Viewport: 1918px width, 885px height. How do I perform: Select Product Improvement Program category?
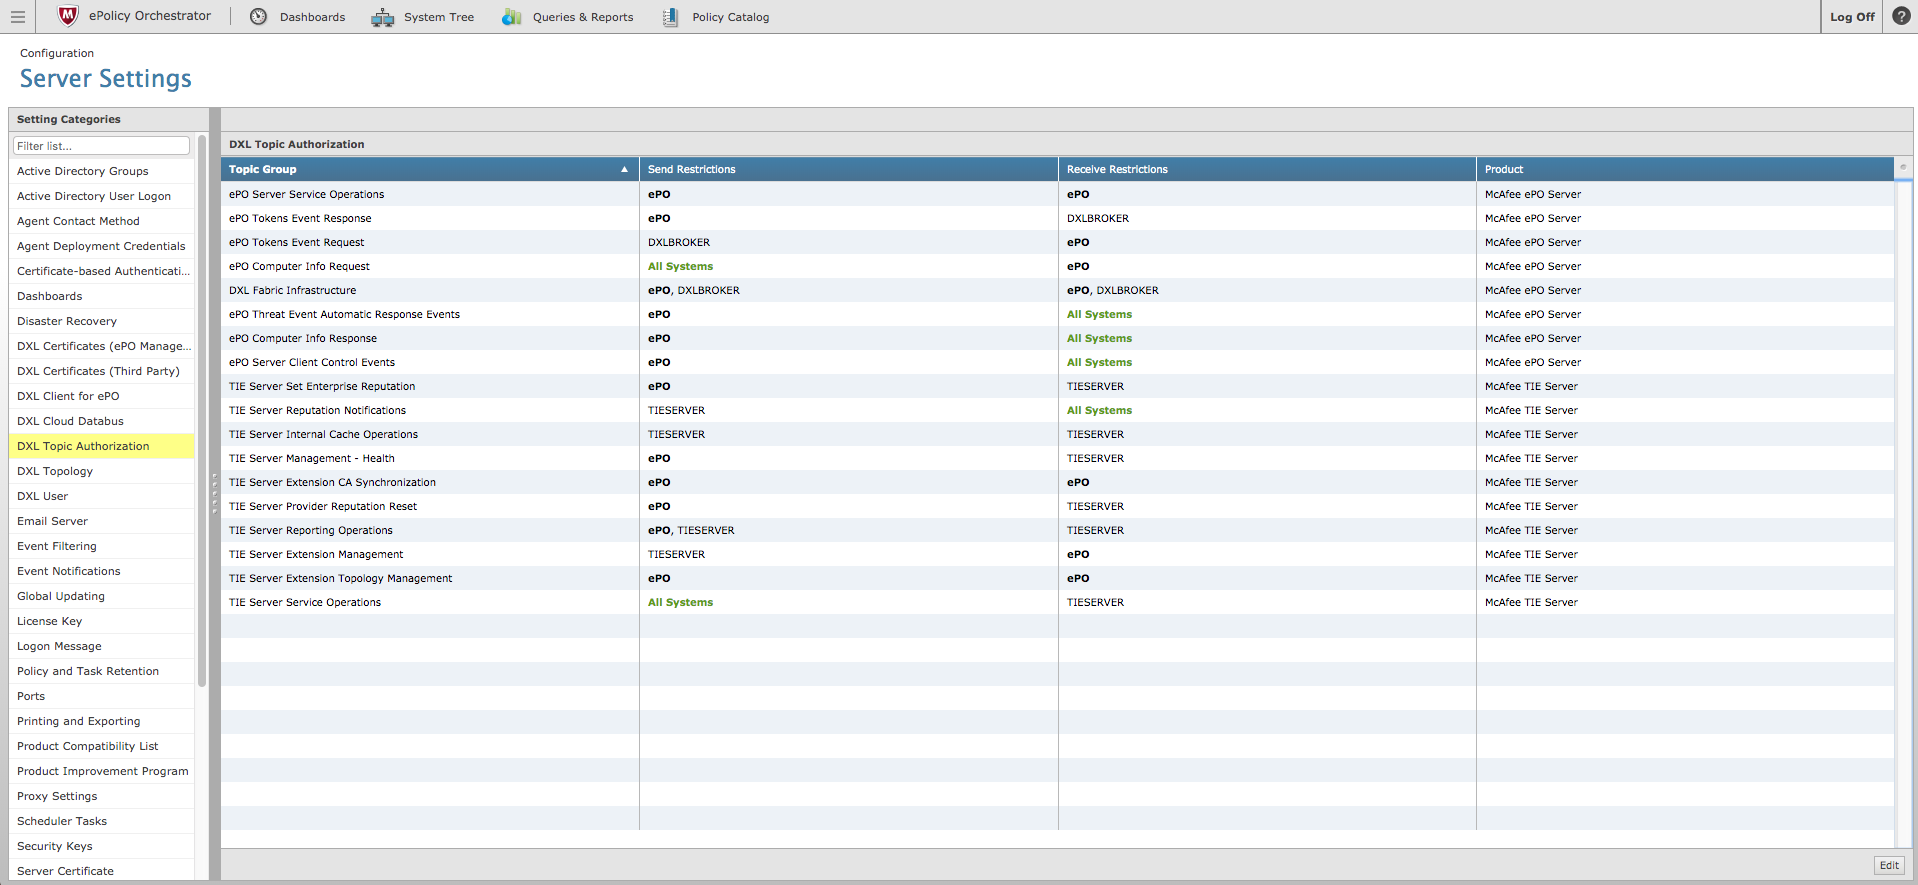coord(101,771)
